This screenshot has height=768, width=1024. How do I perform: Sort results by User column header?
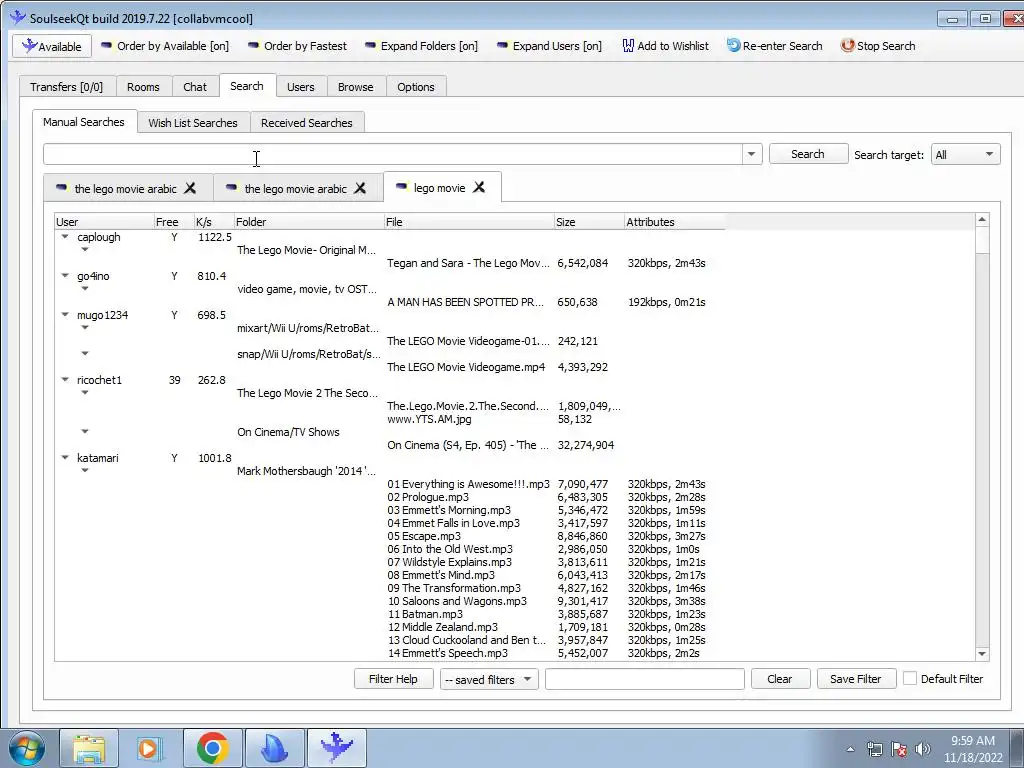(x=104, y=222)
